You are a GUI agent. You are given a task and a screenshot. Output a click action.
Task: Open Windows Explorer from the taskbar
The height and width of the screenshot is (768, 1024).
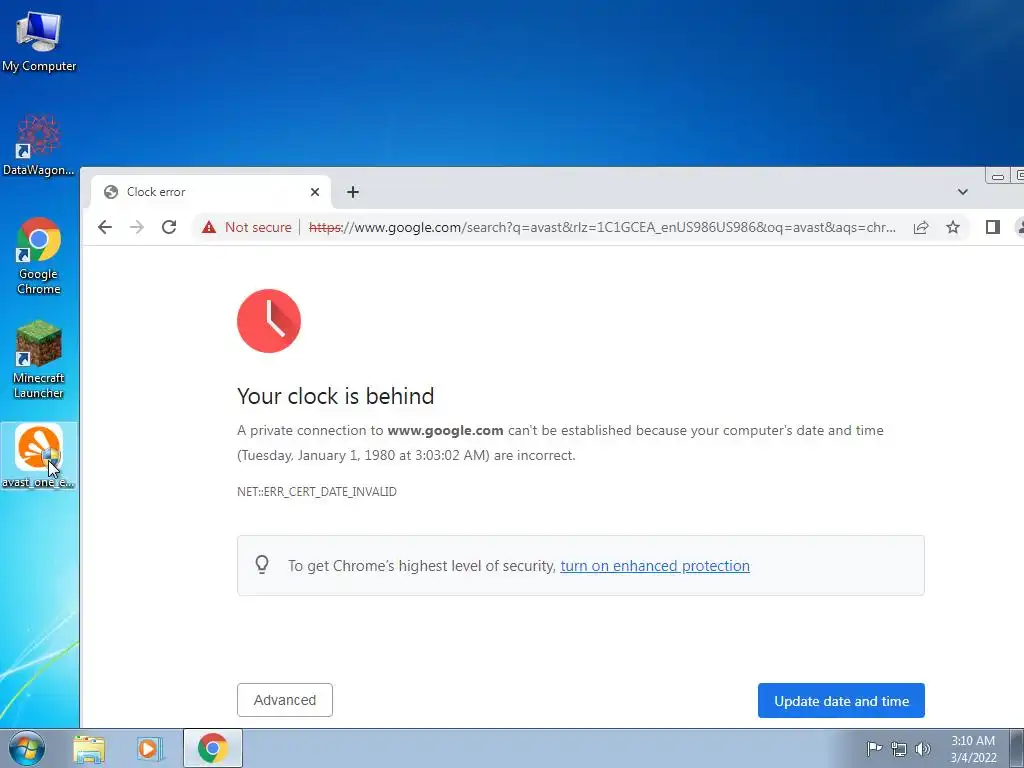(89, 749)
